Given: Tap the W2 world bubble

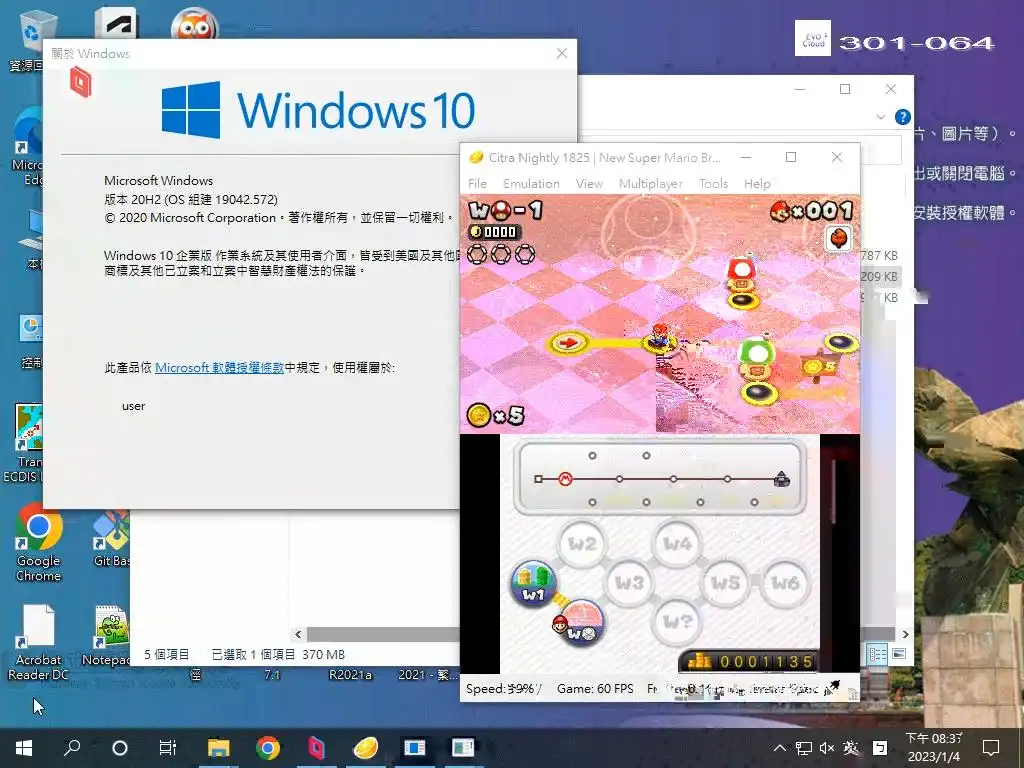Looking at the screenshot, I should point(581,543).
